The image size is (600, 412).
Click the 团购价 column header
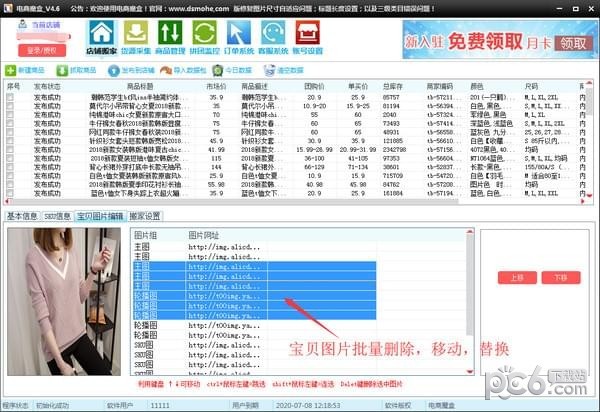(314, 86)
